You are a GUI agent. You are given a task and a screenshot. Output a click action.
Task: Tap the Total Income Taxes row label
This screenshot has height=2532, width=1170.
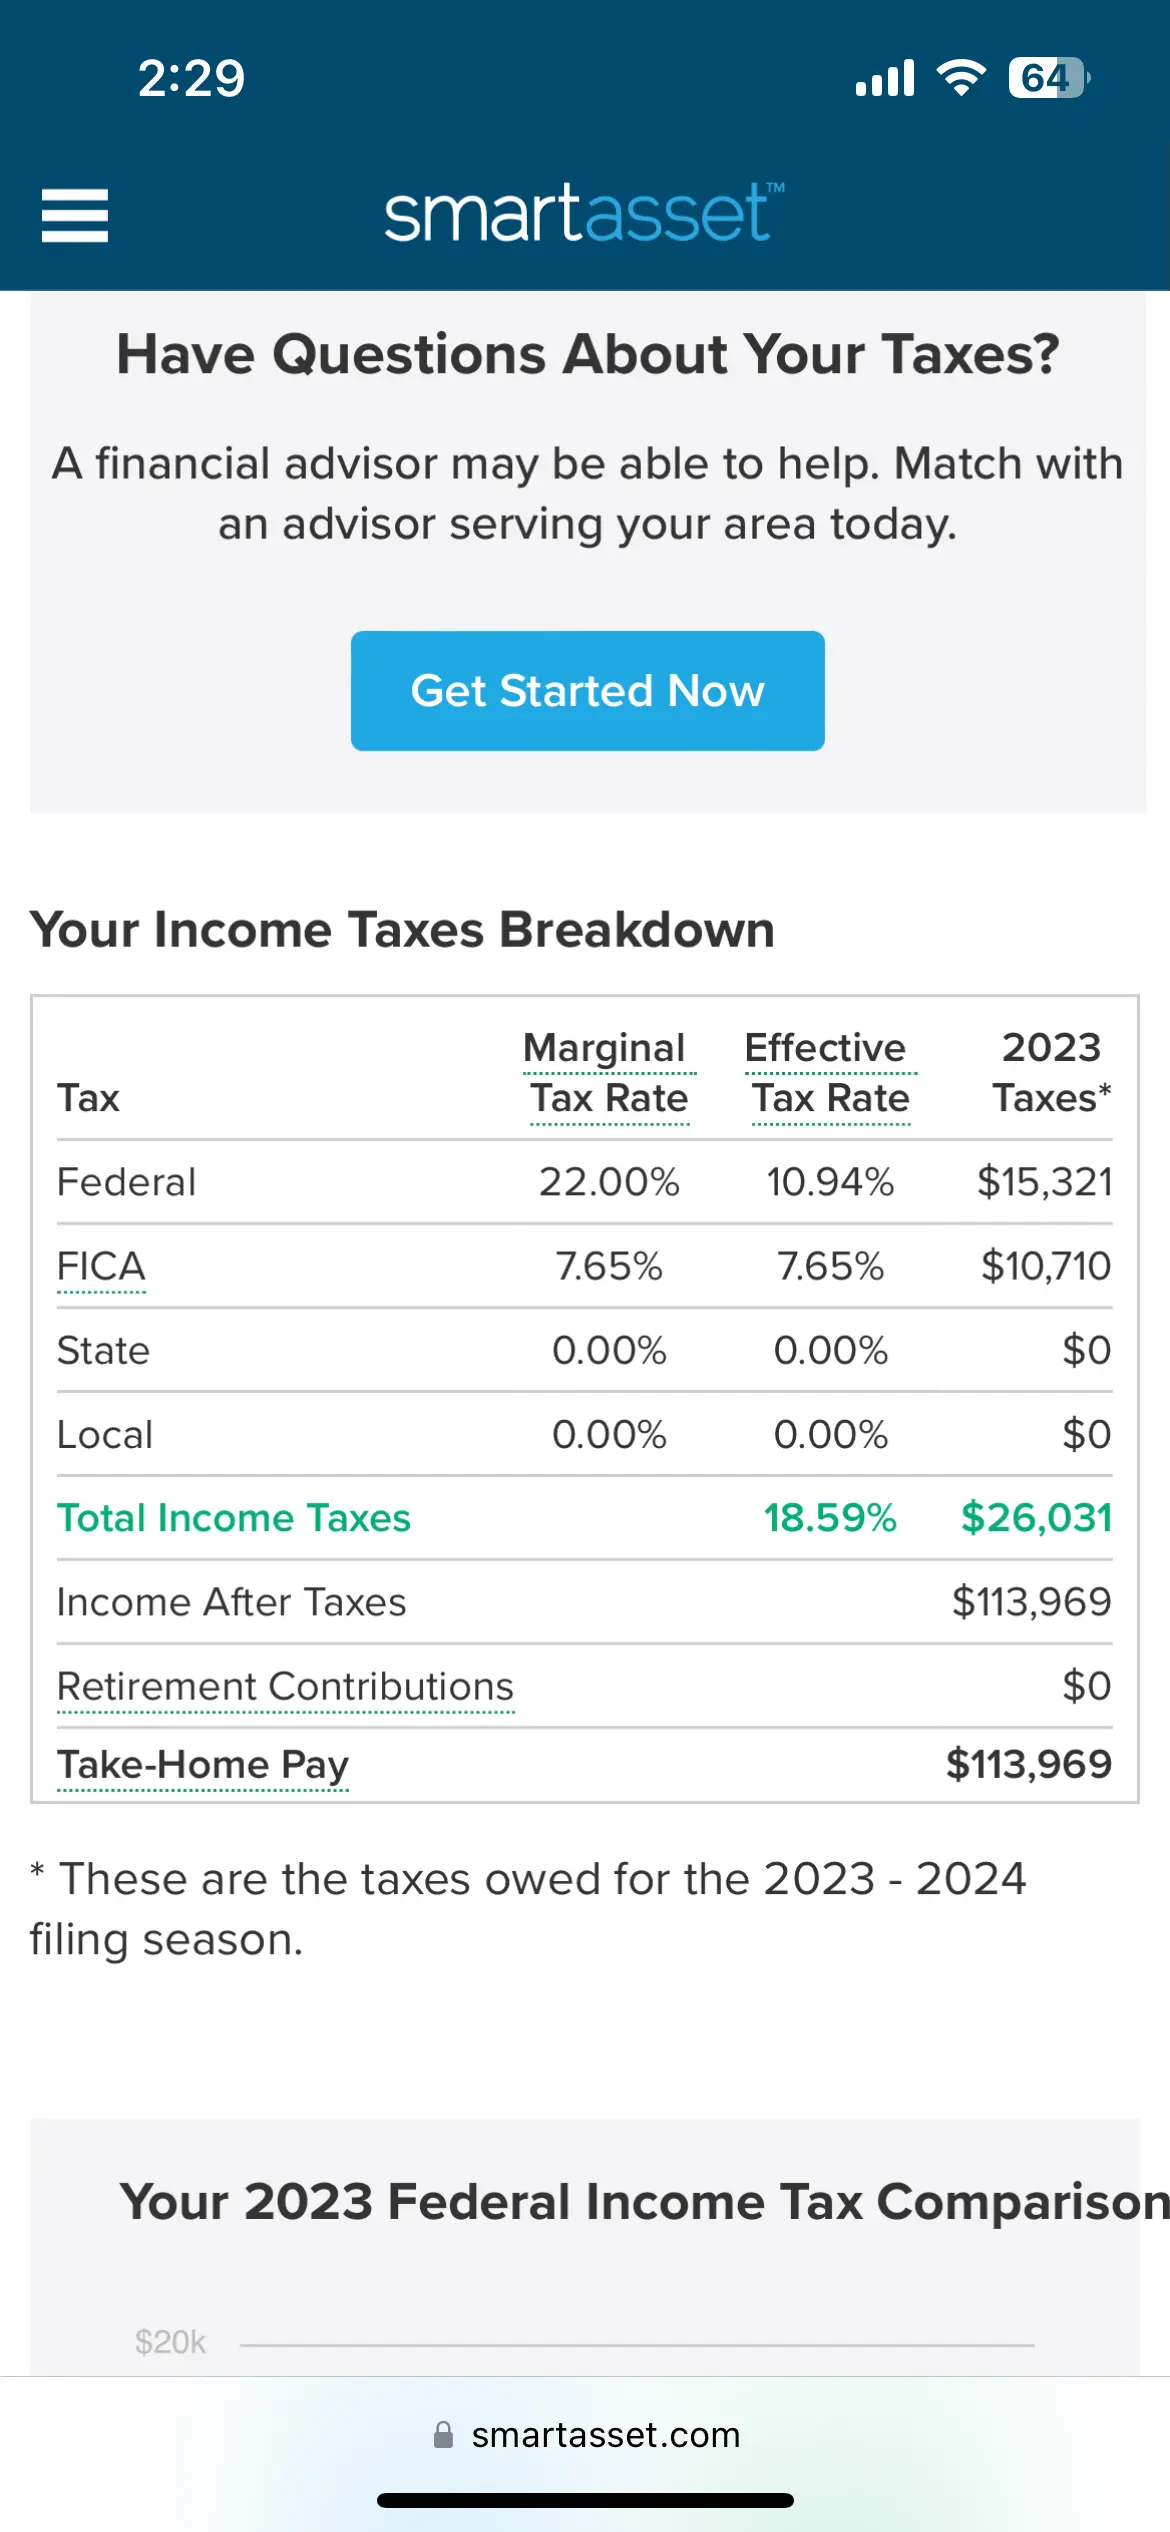click(234, 1518)
